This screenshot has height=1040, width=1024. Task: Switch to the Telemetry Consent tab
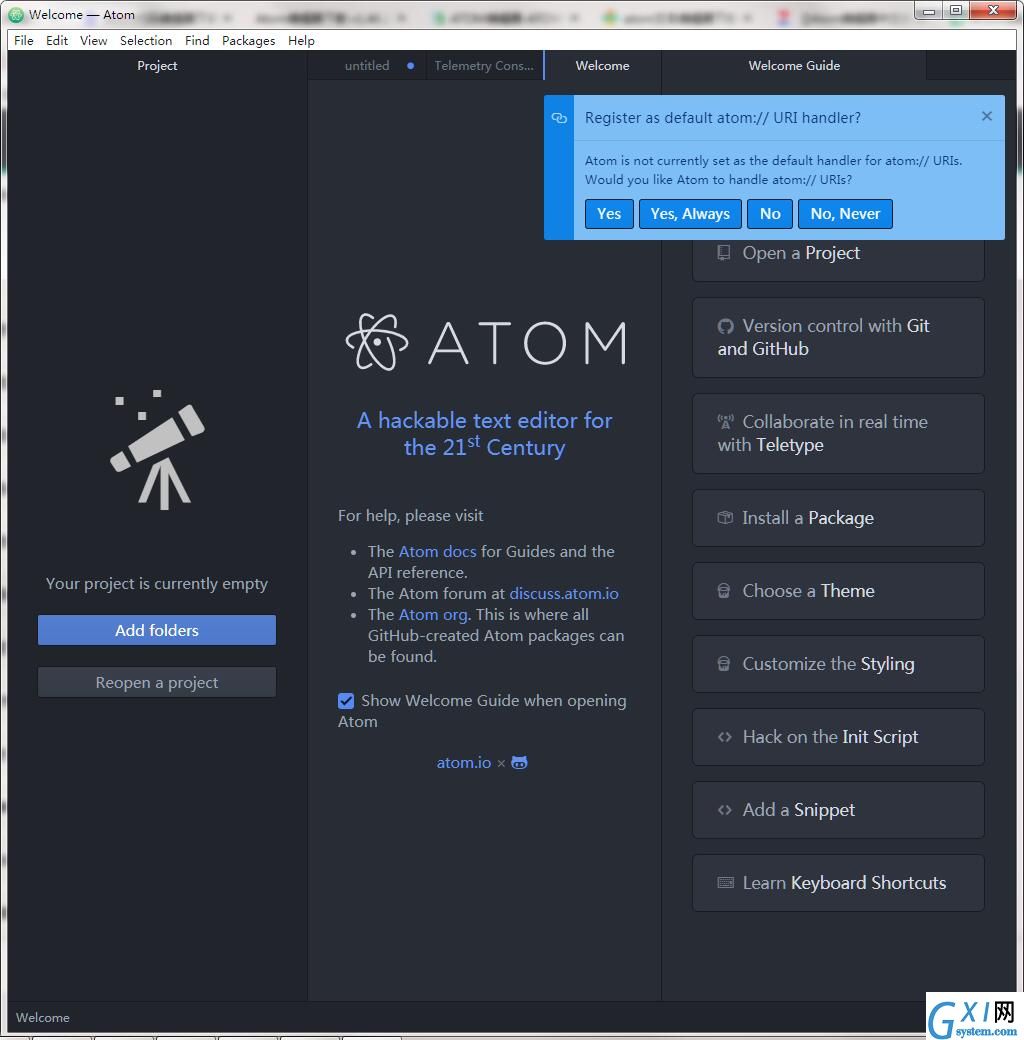point(484,66)
